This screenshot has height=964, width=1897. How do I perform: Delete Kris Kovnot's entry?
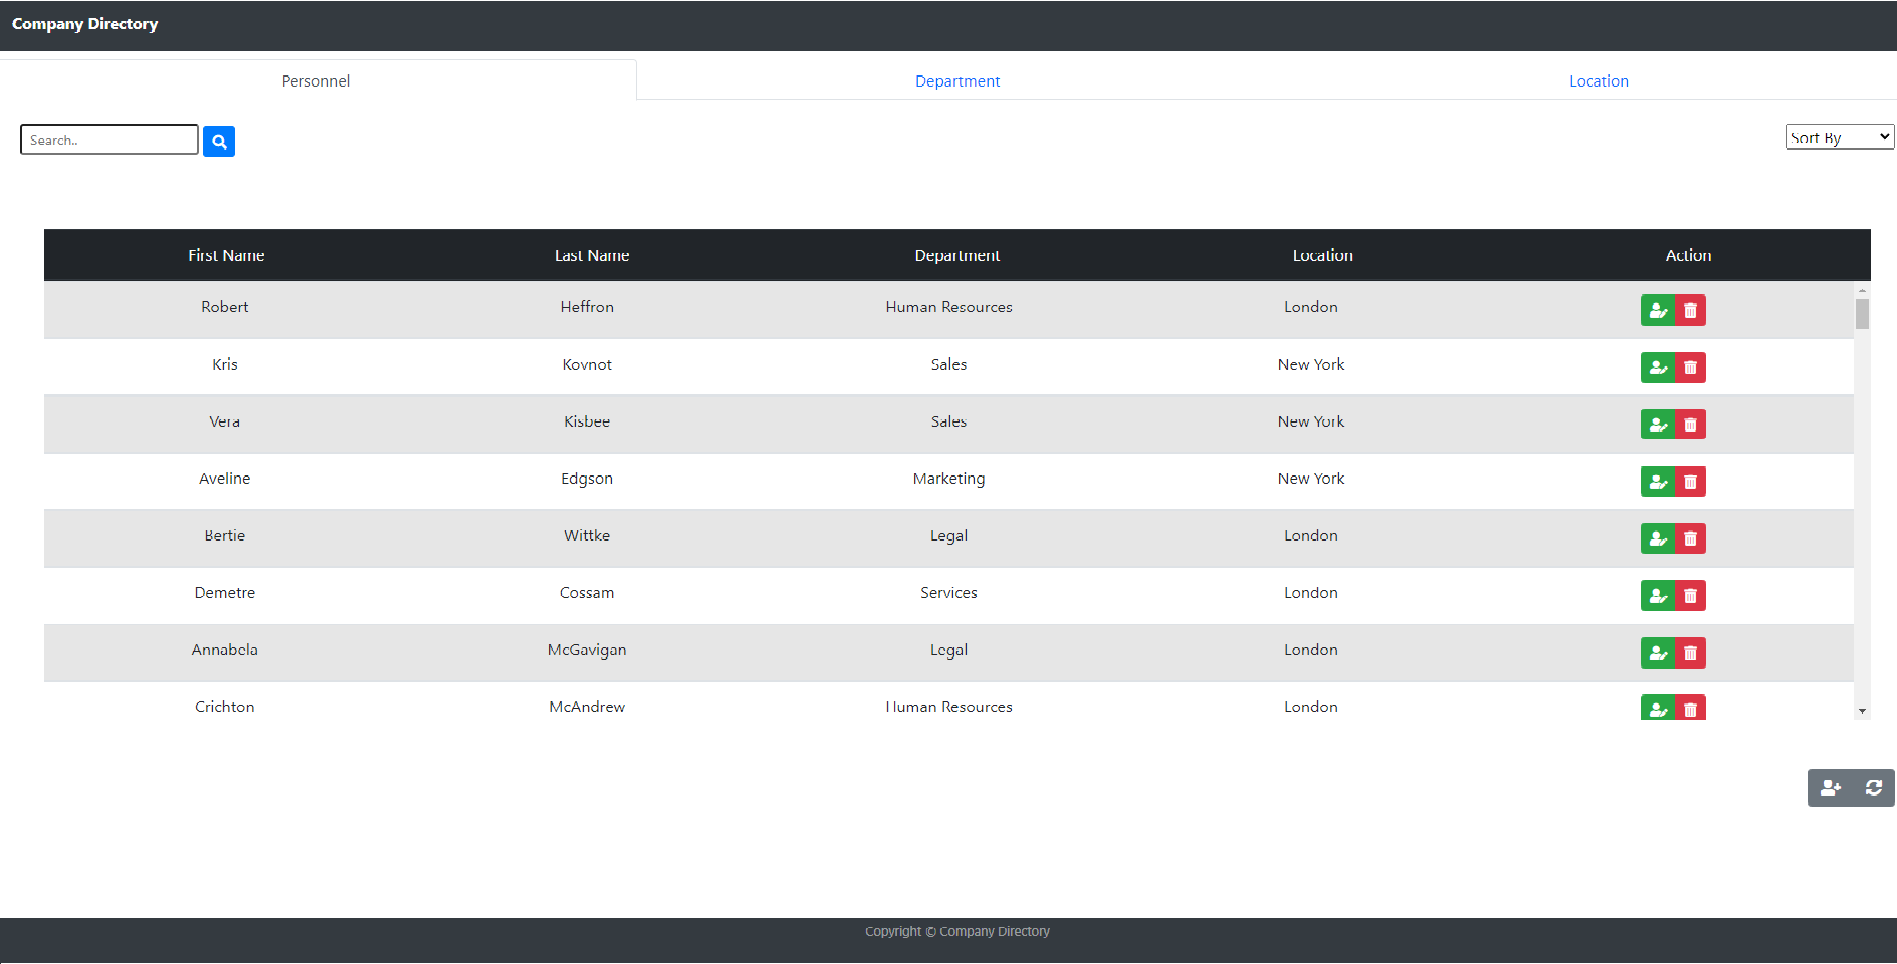point(1690,367)
